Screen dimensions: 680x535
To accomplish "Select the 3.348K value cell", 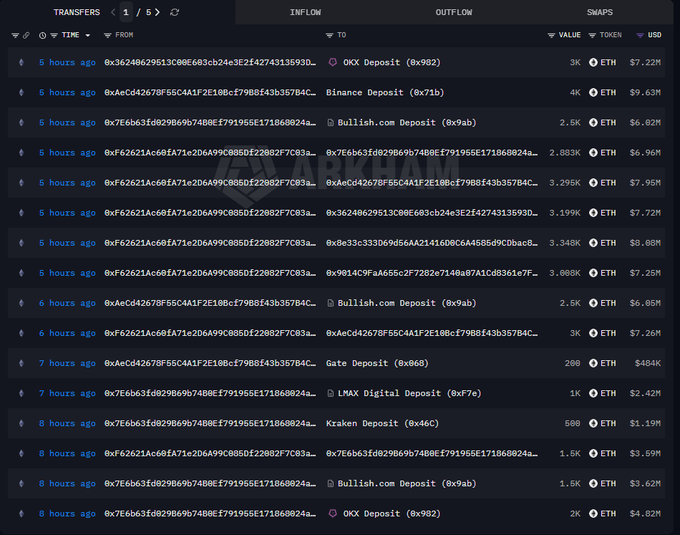I will point(565,243).
